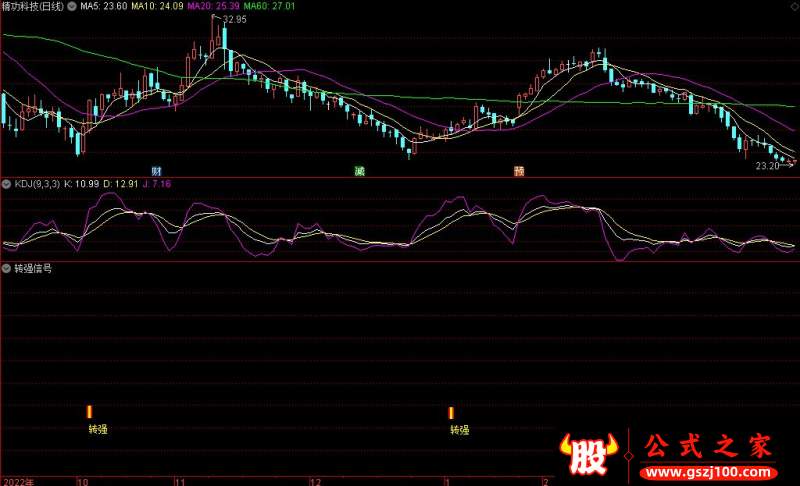Click the 23.20 low price label
This screenshot has height=486, width=800.
[768, 166]
